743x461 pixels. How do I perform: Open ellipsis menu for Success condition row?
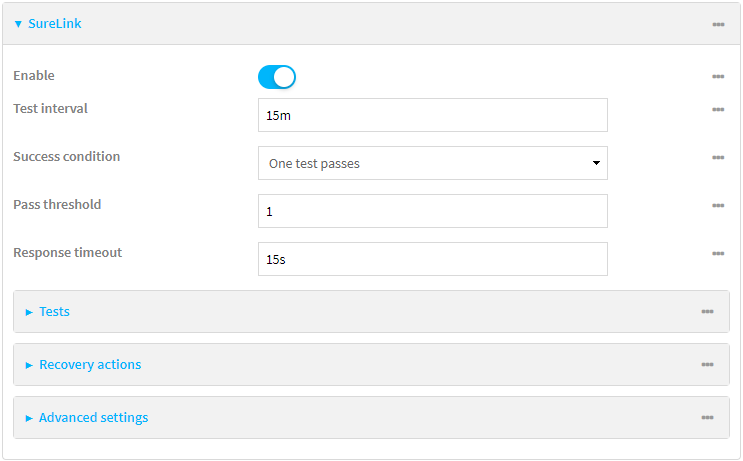point(718,158)
